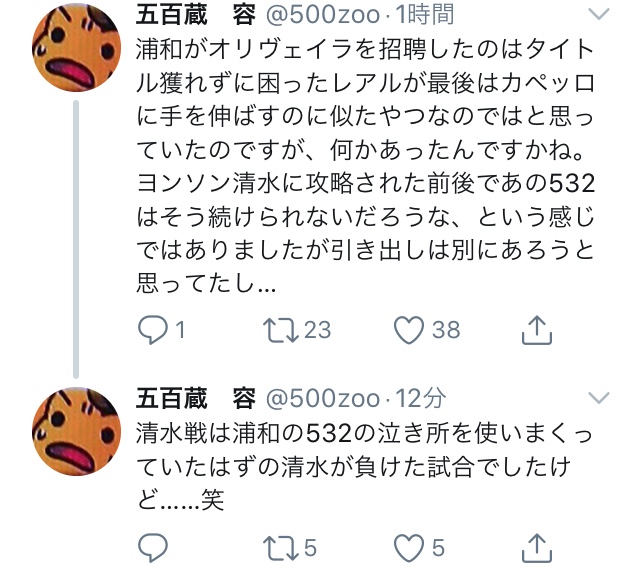Image resolution: width=640 pixels, height=580 pixels.
Task: Reply to the second tweet via comment icon
Action: point(153,547)
